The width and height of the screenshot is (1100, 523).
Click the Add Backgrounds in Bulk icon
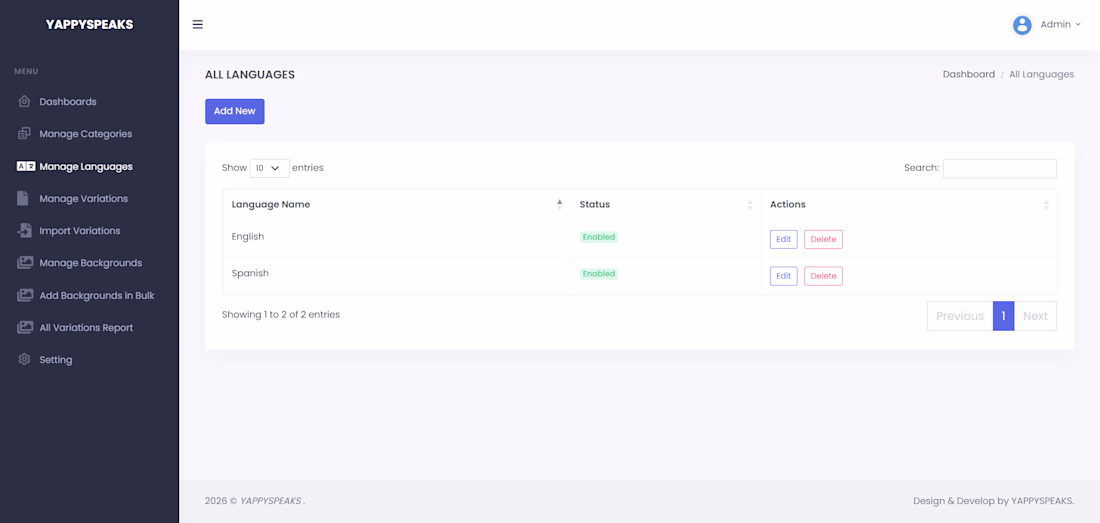coord(25,295)
